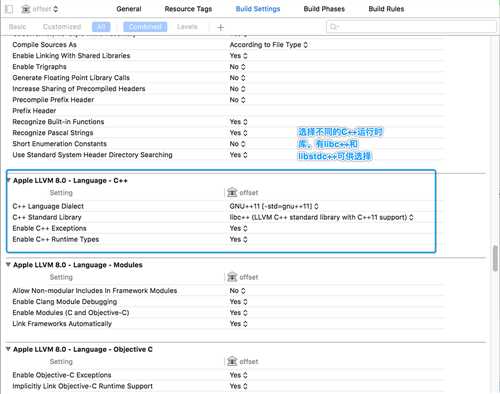This screenshot has width=500, height=394.
Task: Open the offset target selector
Action: coord(40,9)
